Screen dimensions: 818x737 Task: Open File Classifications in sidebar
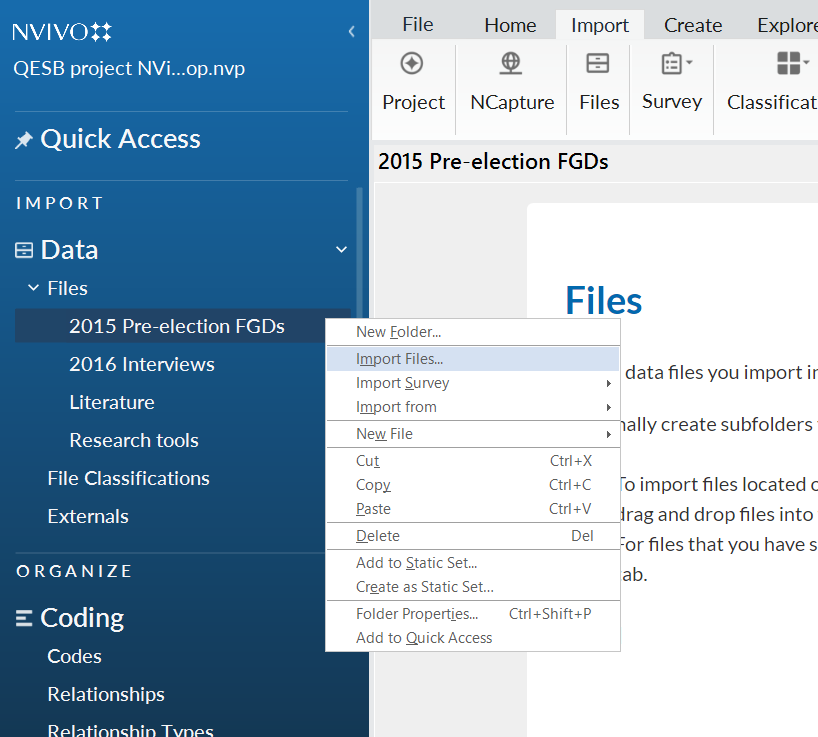(128, 478)
